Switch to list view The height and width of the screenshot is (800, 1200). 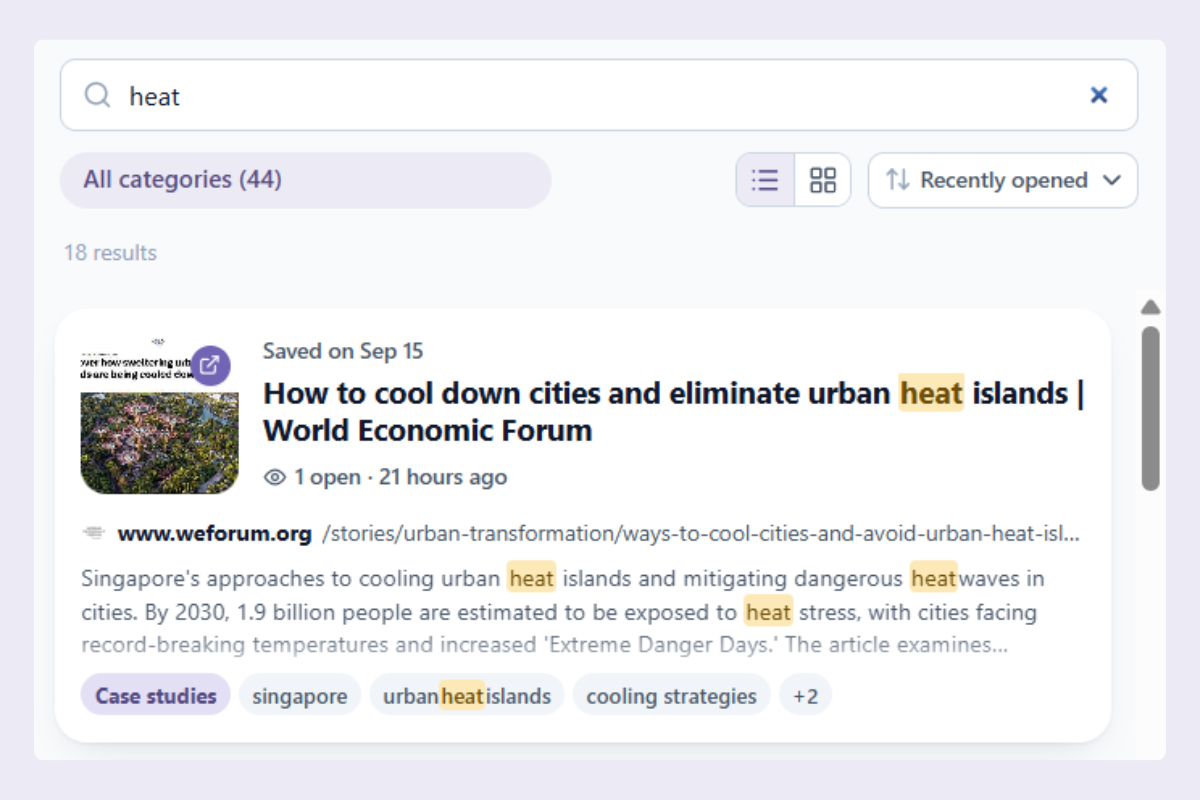pyautogui.click(x=765, y=180)
